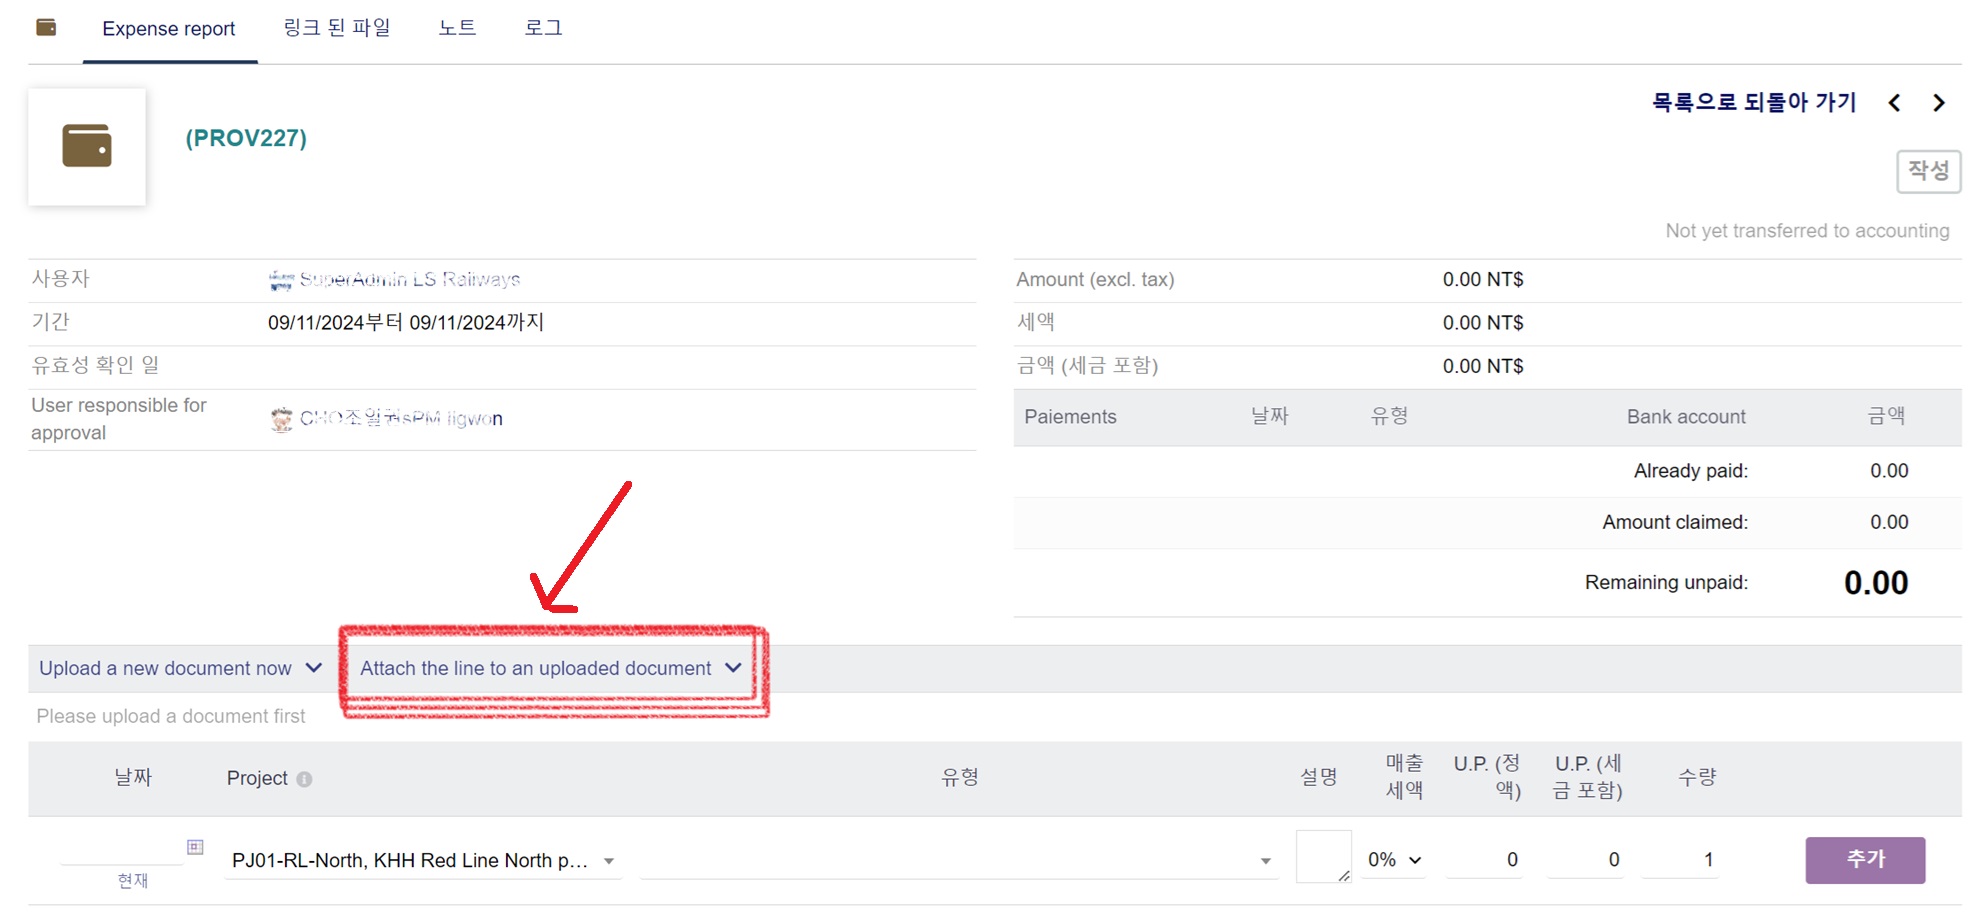Viewport: 1976px width, 923px height.
Task: Open the date picker calendar icon
Action: 195,847
